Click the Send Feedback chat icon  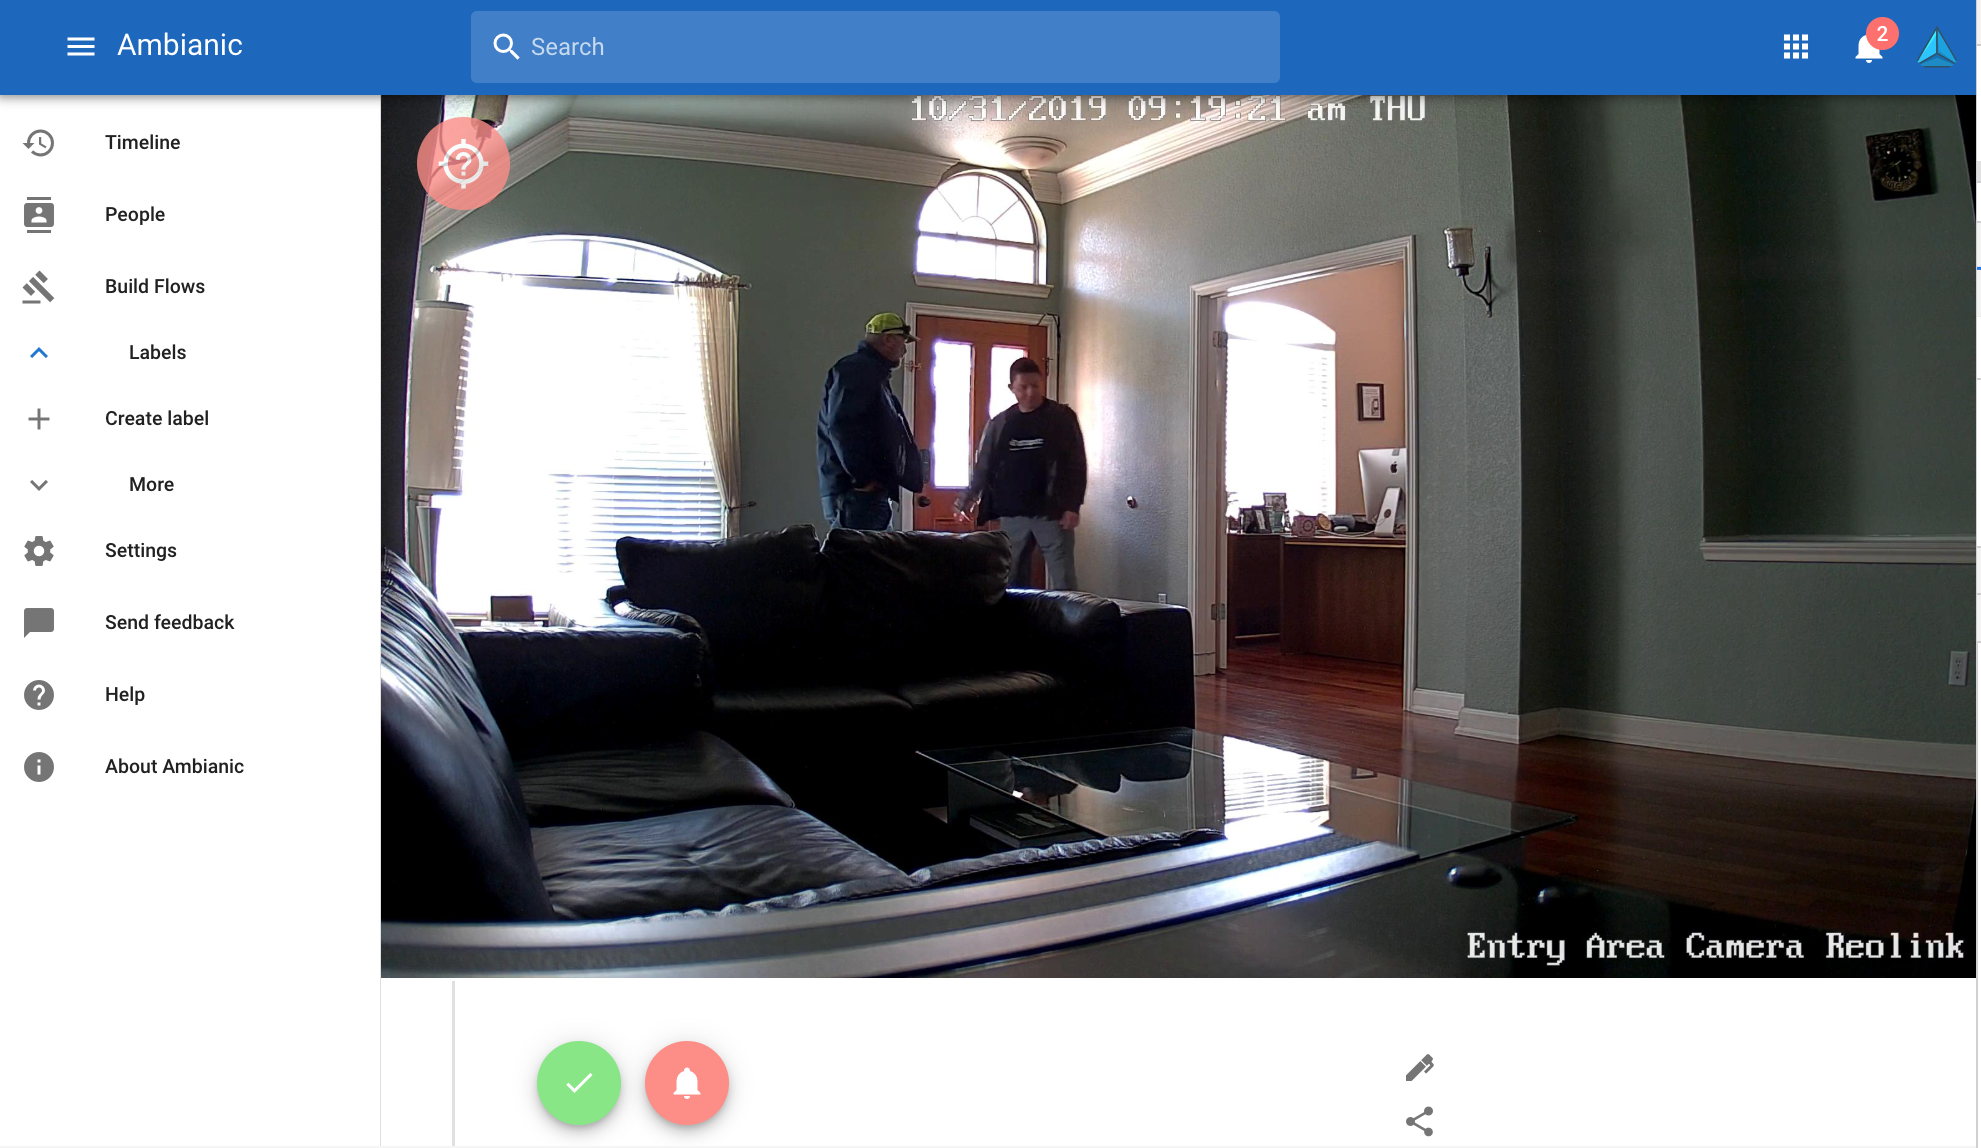[x=37, y=622]
